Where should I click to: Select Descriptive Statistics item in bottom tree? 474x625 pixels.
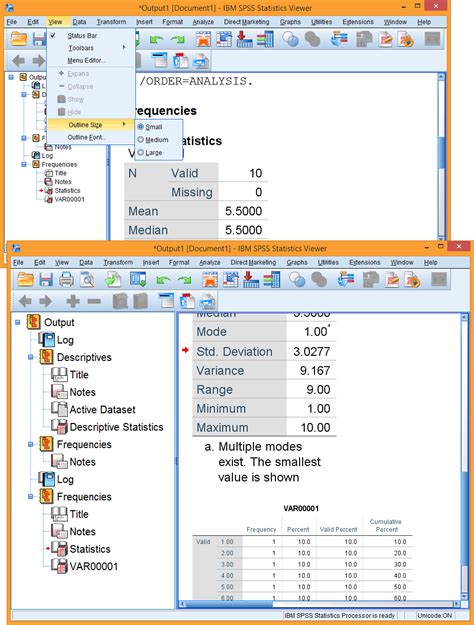click(116, 427)
